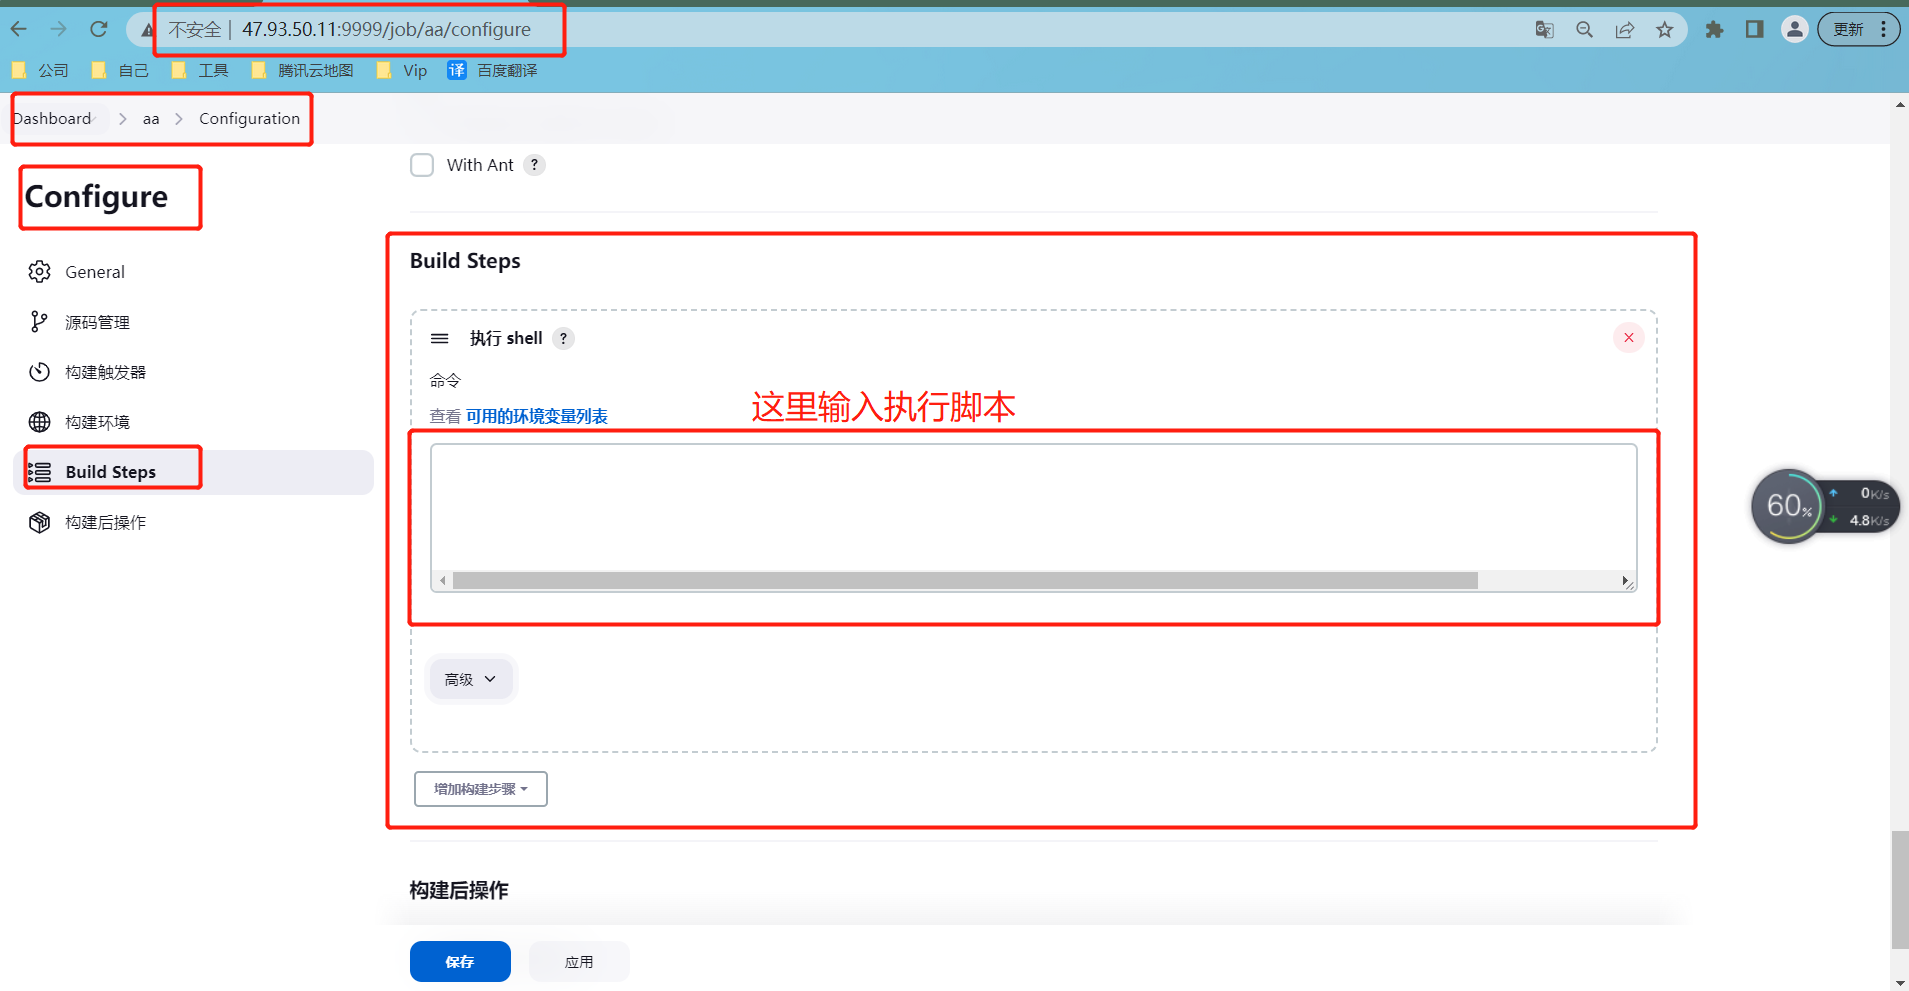
Task: Toggle the browser side panel icon
Action: [x=1754, y=30]
